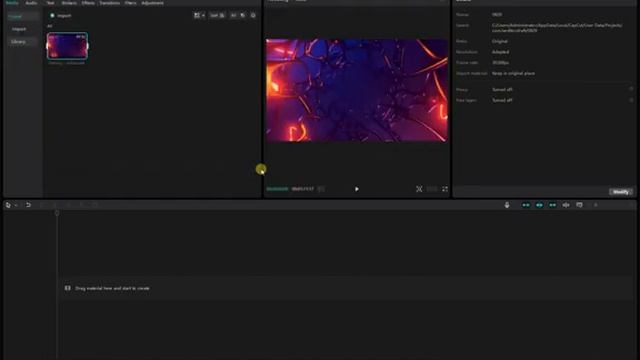This screenshot has height=360, width=640.
Task: Click the Undo arrow in timeline toolbar
Action: pos(28,205)
